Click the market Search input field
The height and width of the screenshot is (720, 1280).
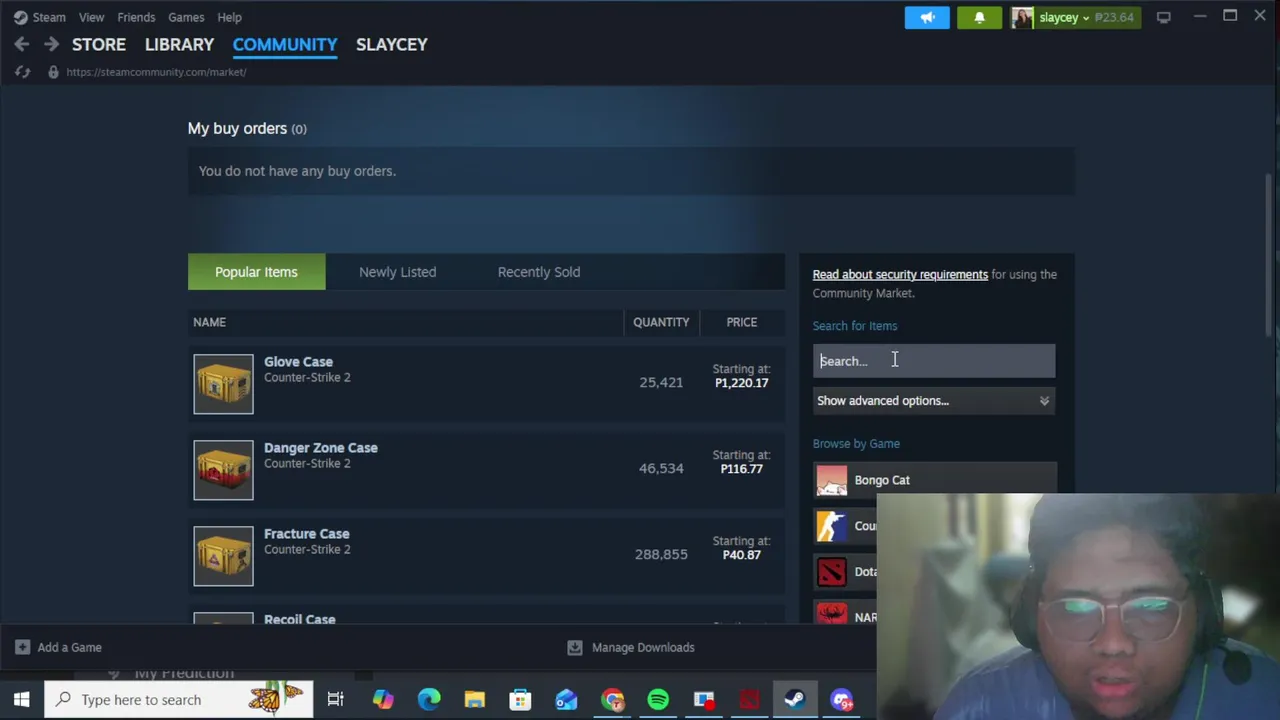[933, 361]
